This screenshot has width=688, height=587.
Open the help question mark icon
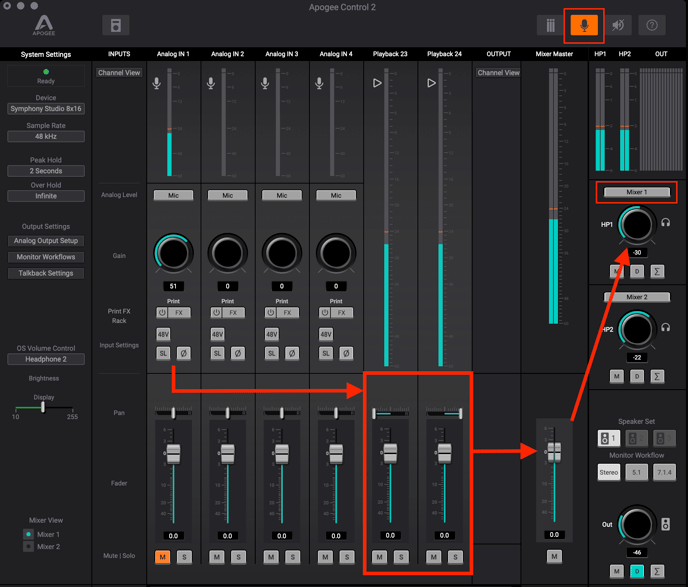point(652,25)
